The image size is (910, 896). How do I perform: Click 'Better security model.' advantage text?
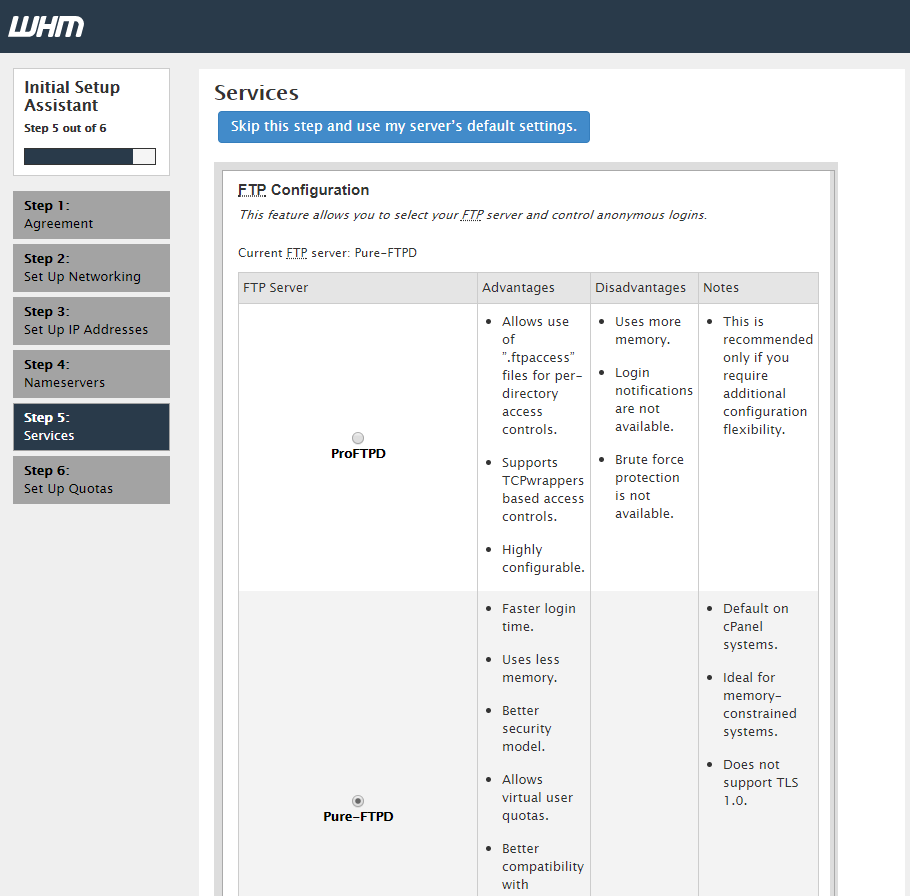pos(527,728)
